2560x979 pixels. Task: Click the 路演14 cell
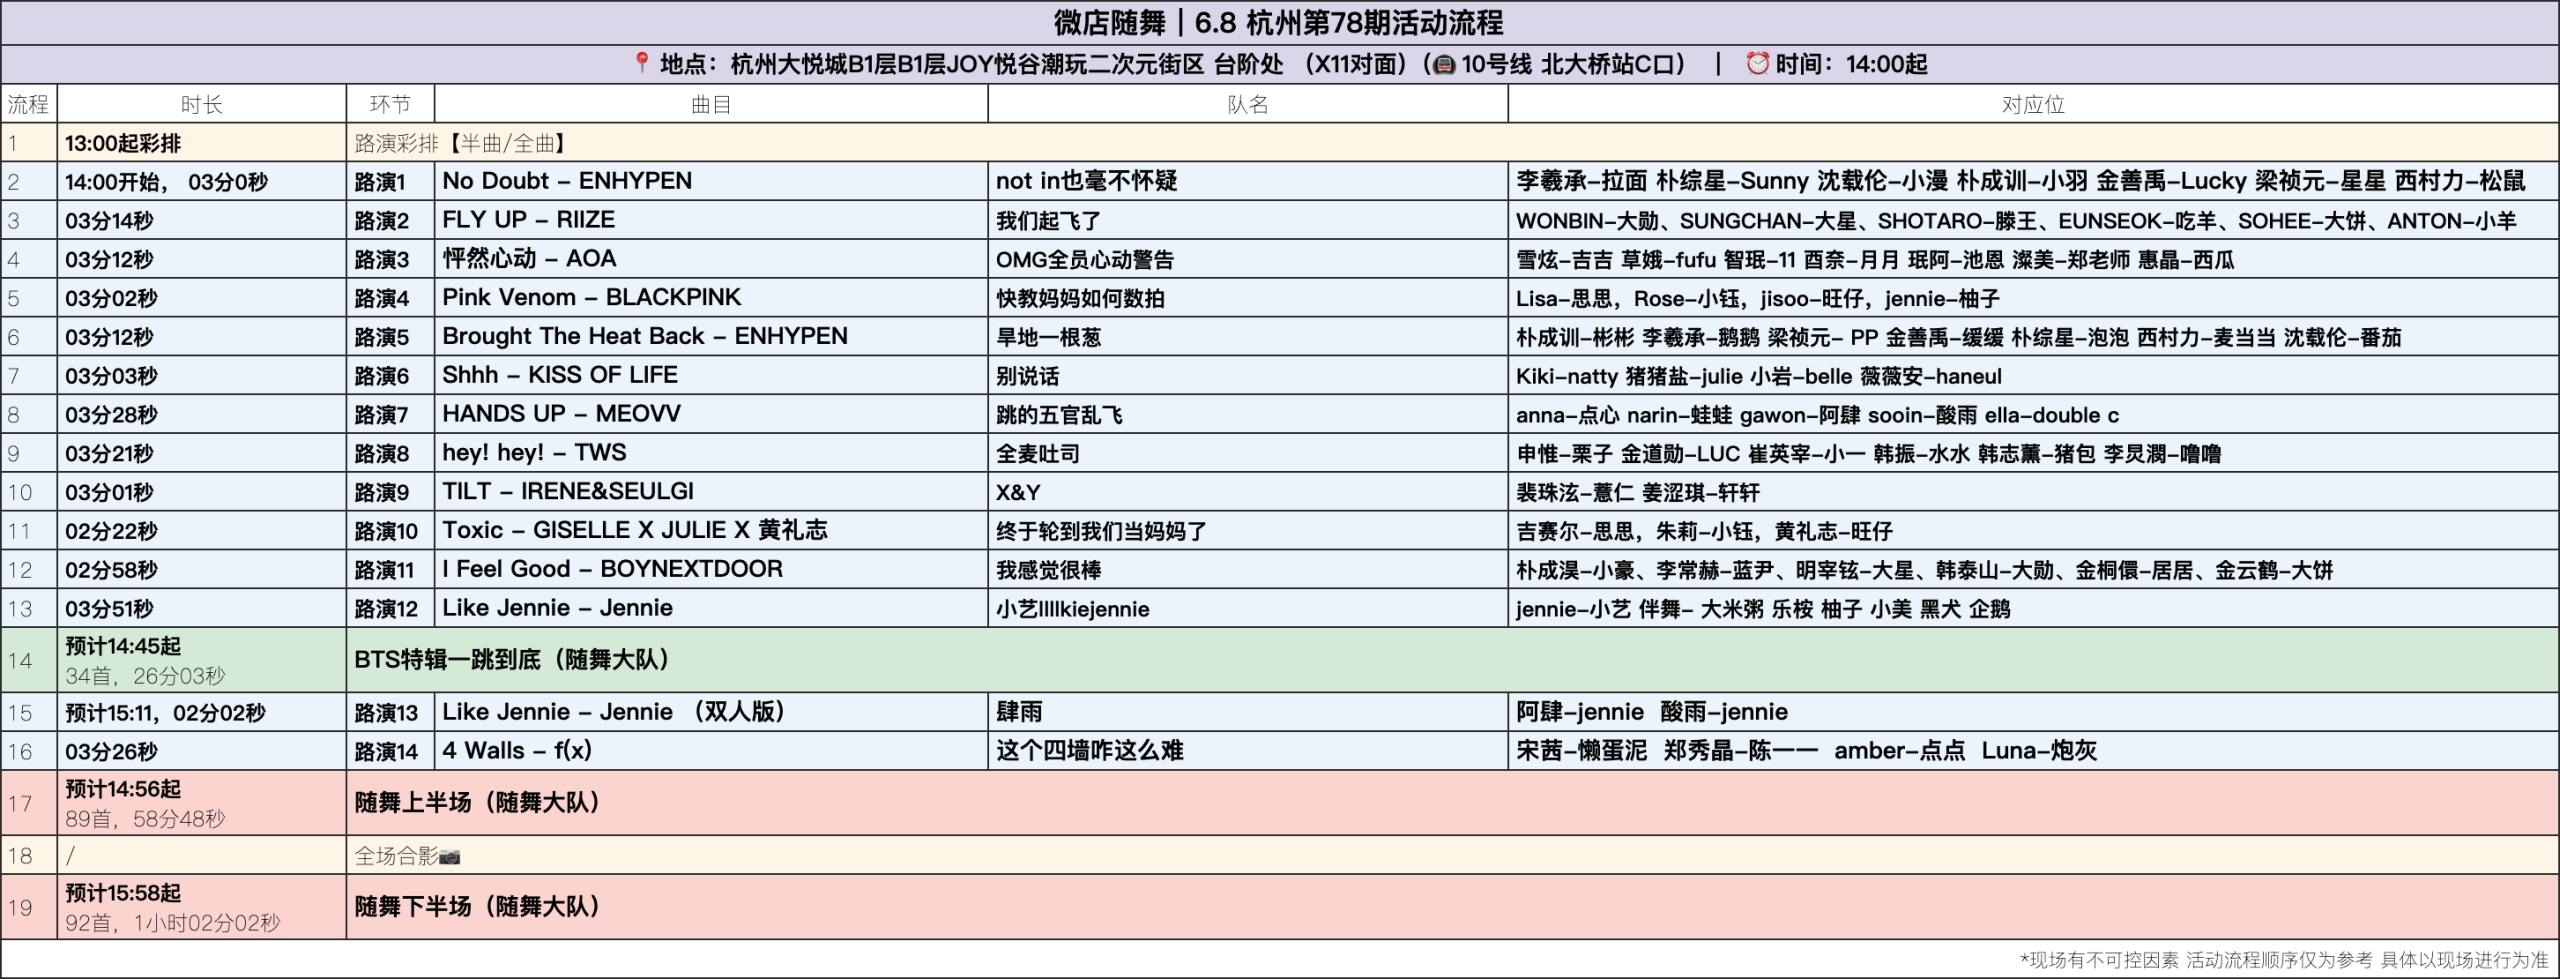point(390,751)
